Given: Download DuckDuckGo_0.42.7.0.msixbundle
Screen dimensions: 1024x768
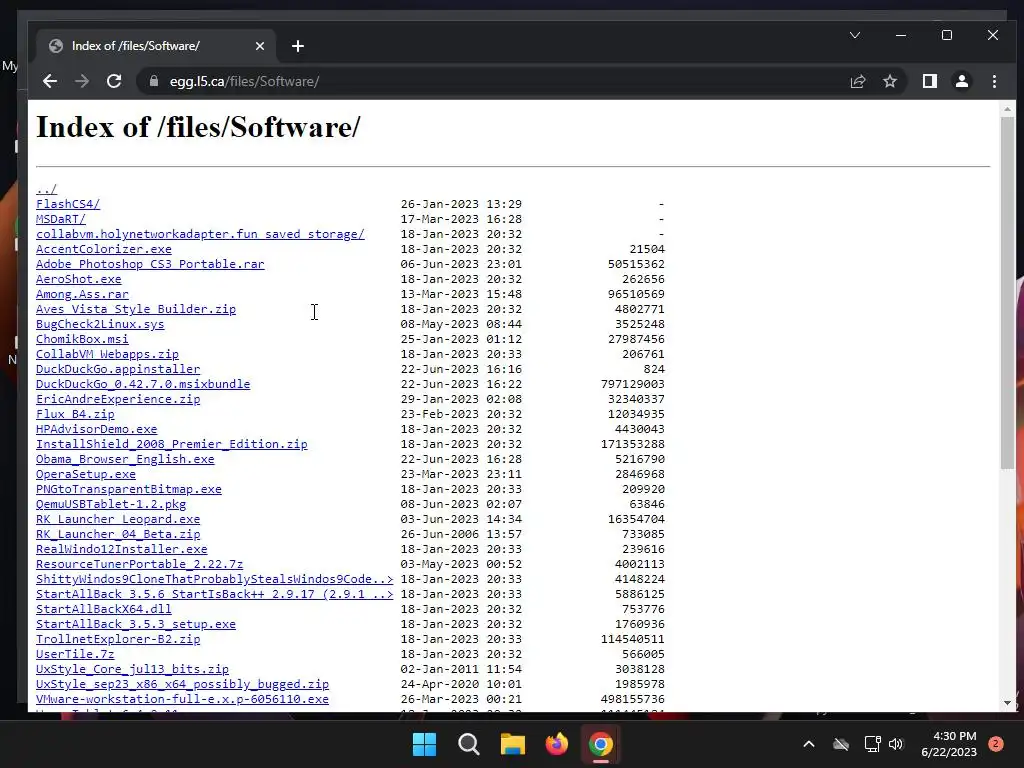Looking at the screenshot, I should 143,385.
